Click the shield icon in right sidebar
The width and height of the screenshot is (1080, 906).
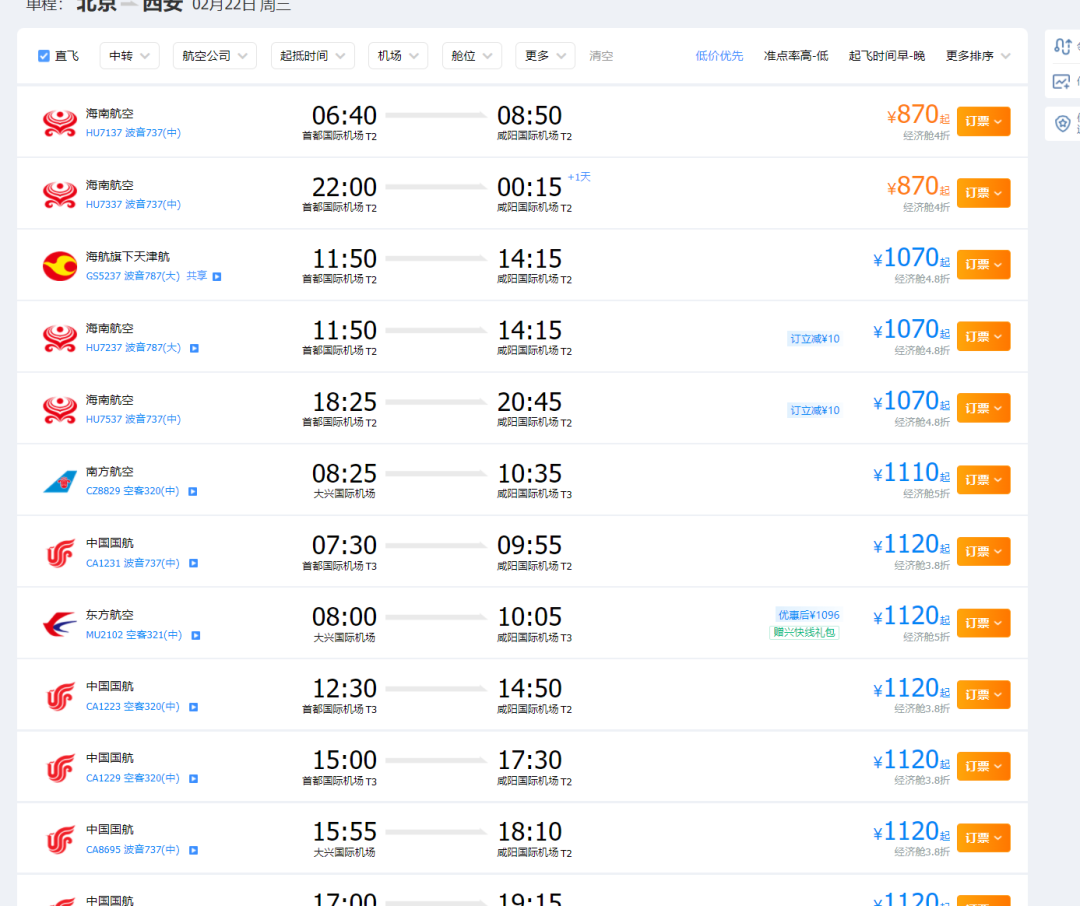[x=1063, y=123]
